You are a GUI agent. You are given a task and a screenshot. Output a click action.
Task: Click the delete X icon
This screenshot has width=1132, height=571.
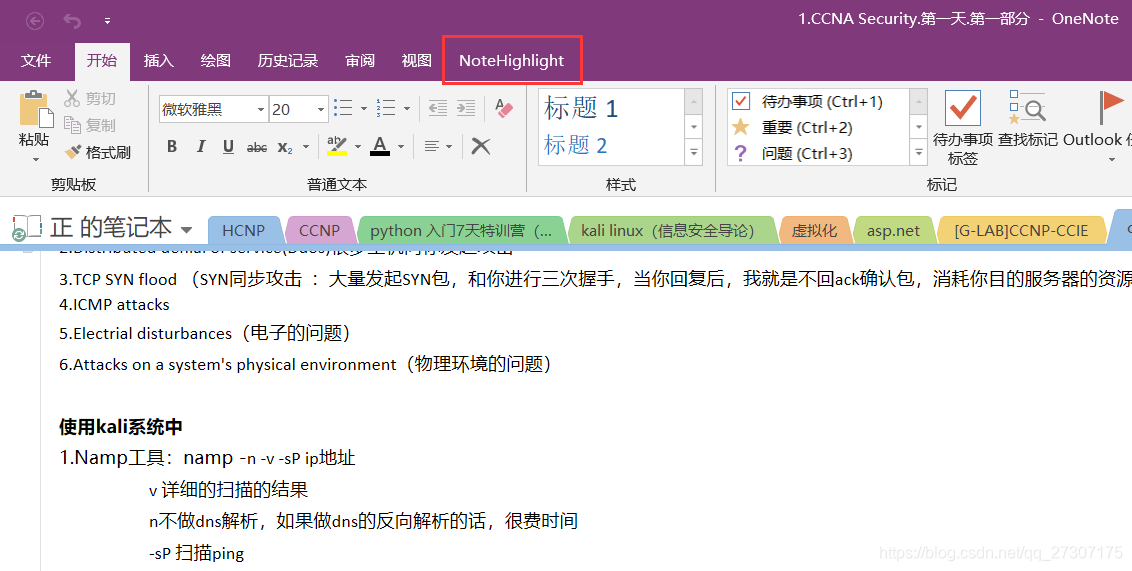click(481, 147)
